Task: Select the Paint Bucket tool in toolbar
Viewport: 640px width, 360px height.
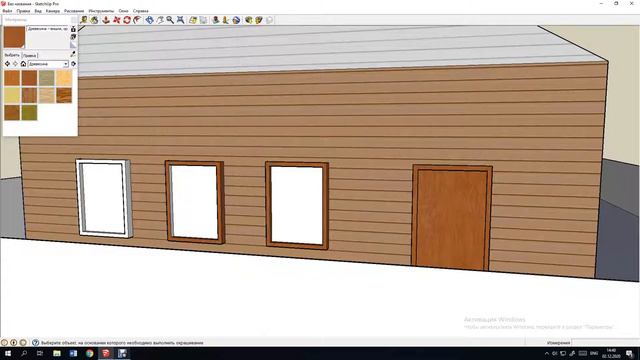Action: pyautogui.click(x=94, y=20)
